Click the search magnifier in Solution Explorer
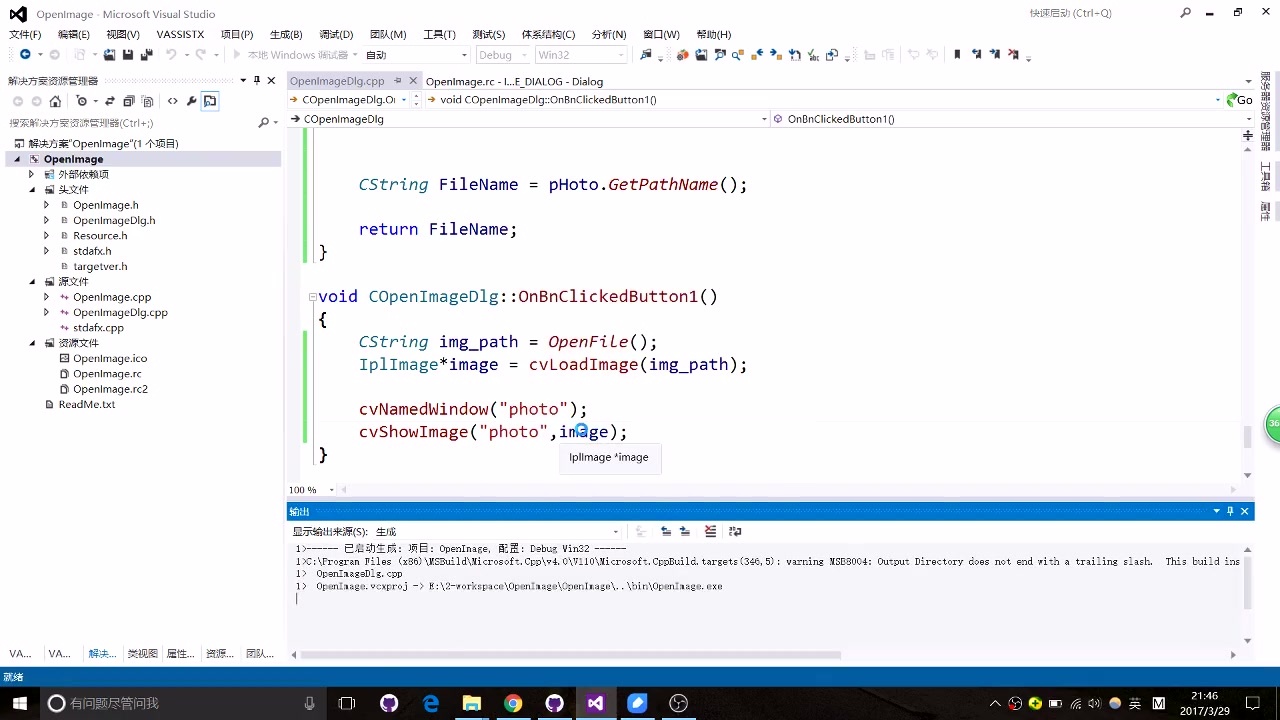This screenshot has width=1280, height=720. click(x=264, y=122)
